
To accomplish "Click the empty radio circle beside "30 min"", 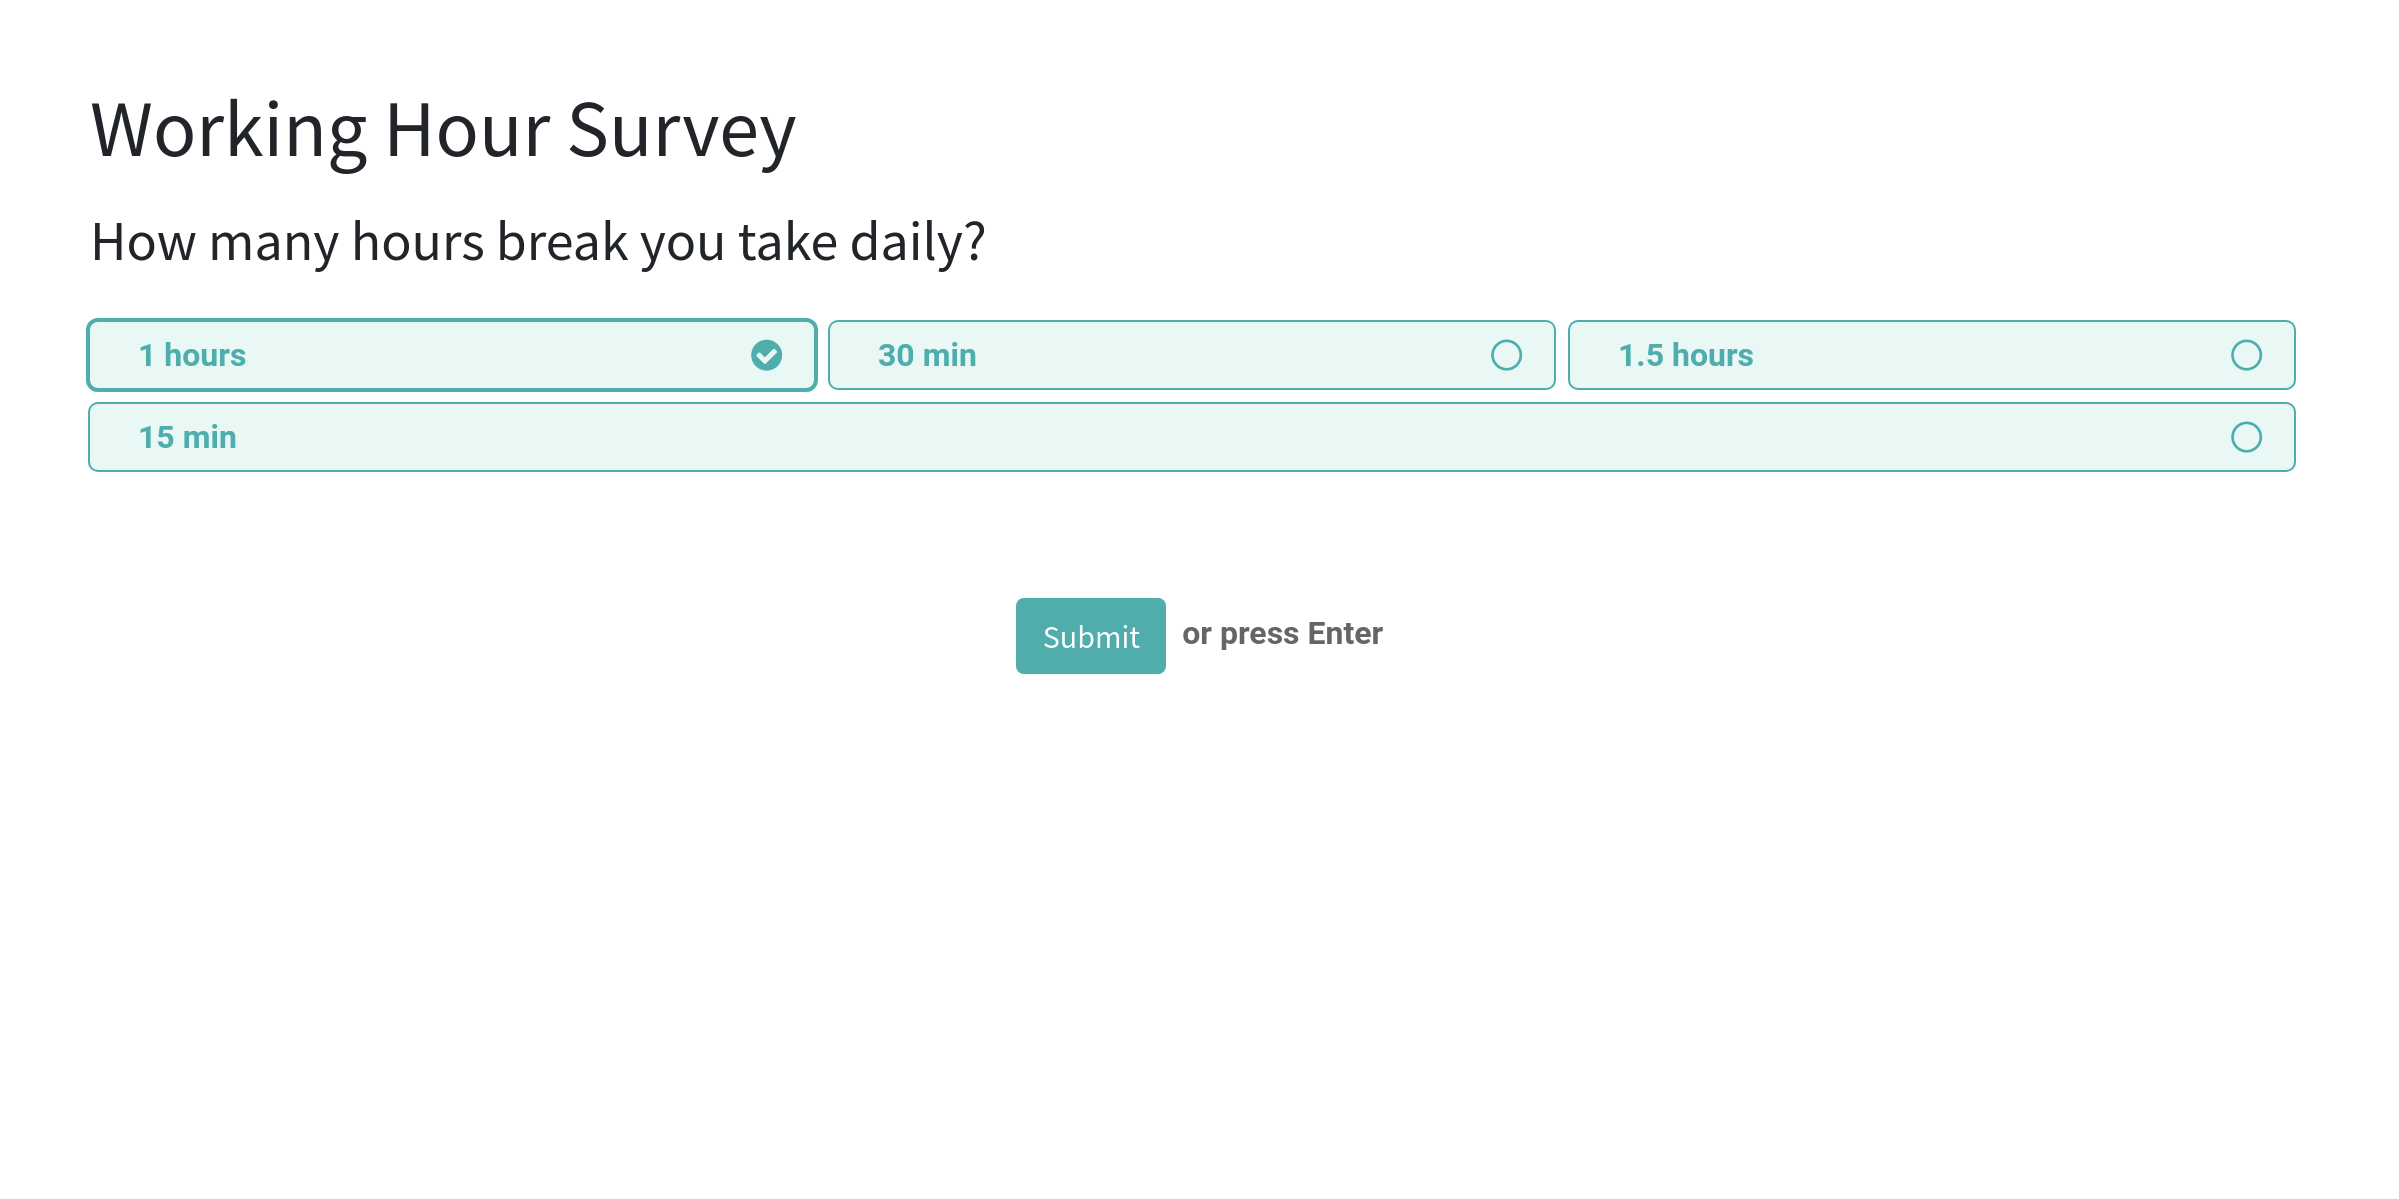I will [1507, 355].
